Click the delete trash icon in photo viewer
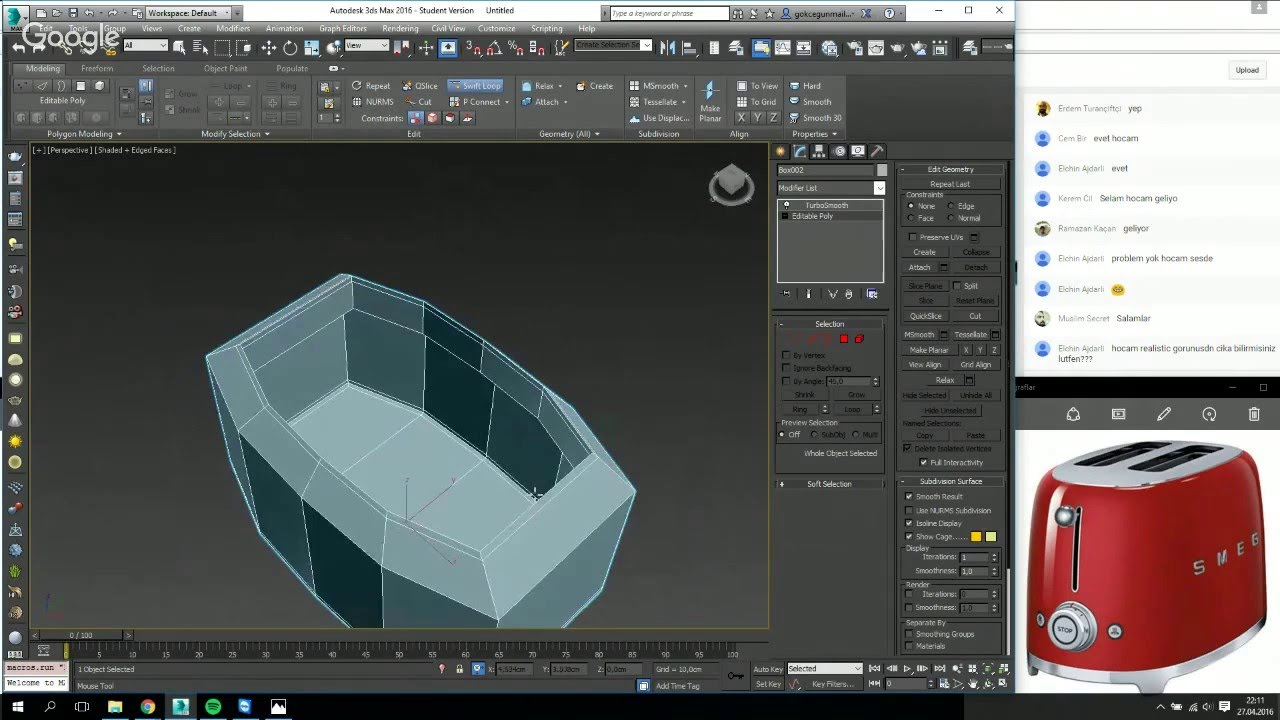Viewport: 1280px width, 720px height. pos(1254,414)
